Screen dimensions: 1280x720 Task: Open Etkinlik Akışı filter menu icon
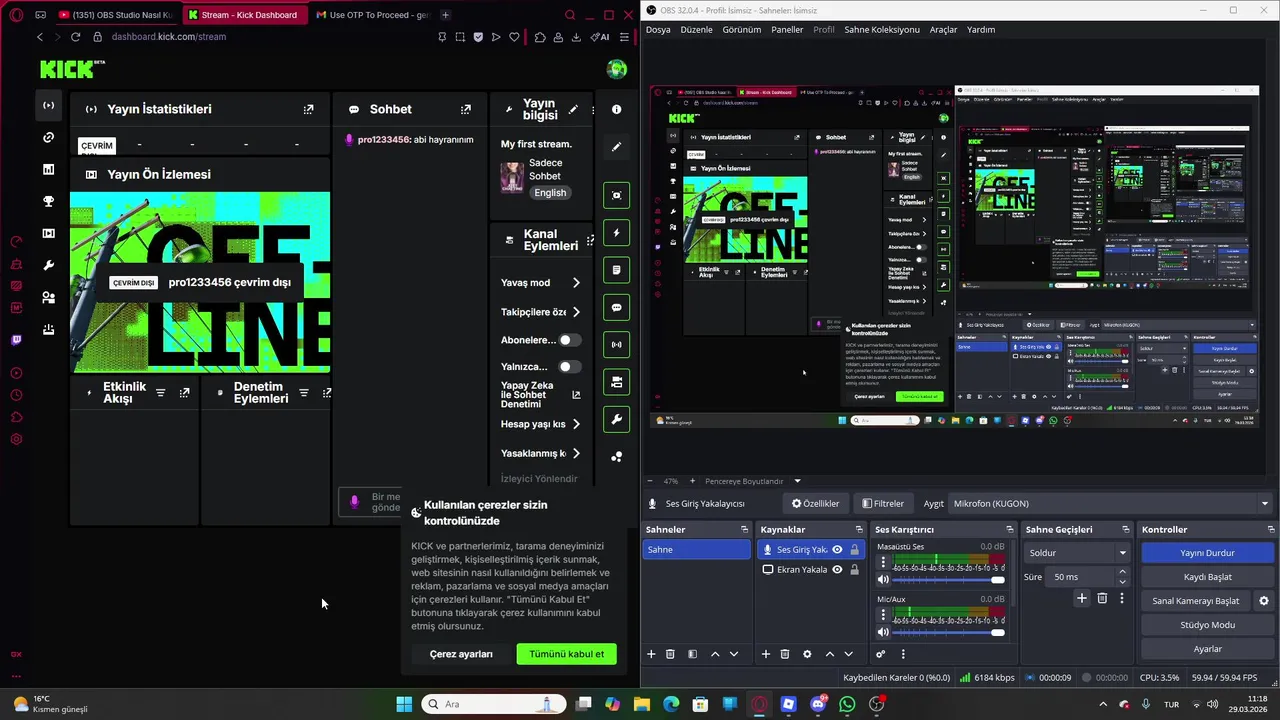(x=160, y=393)
